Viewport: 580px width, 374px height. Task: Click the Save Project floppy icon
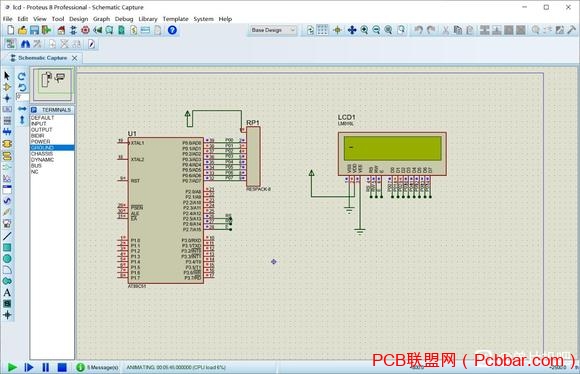34,30
